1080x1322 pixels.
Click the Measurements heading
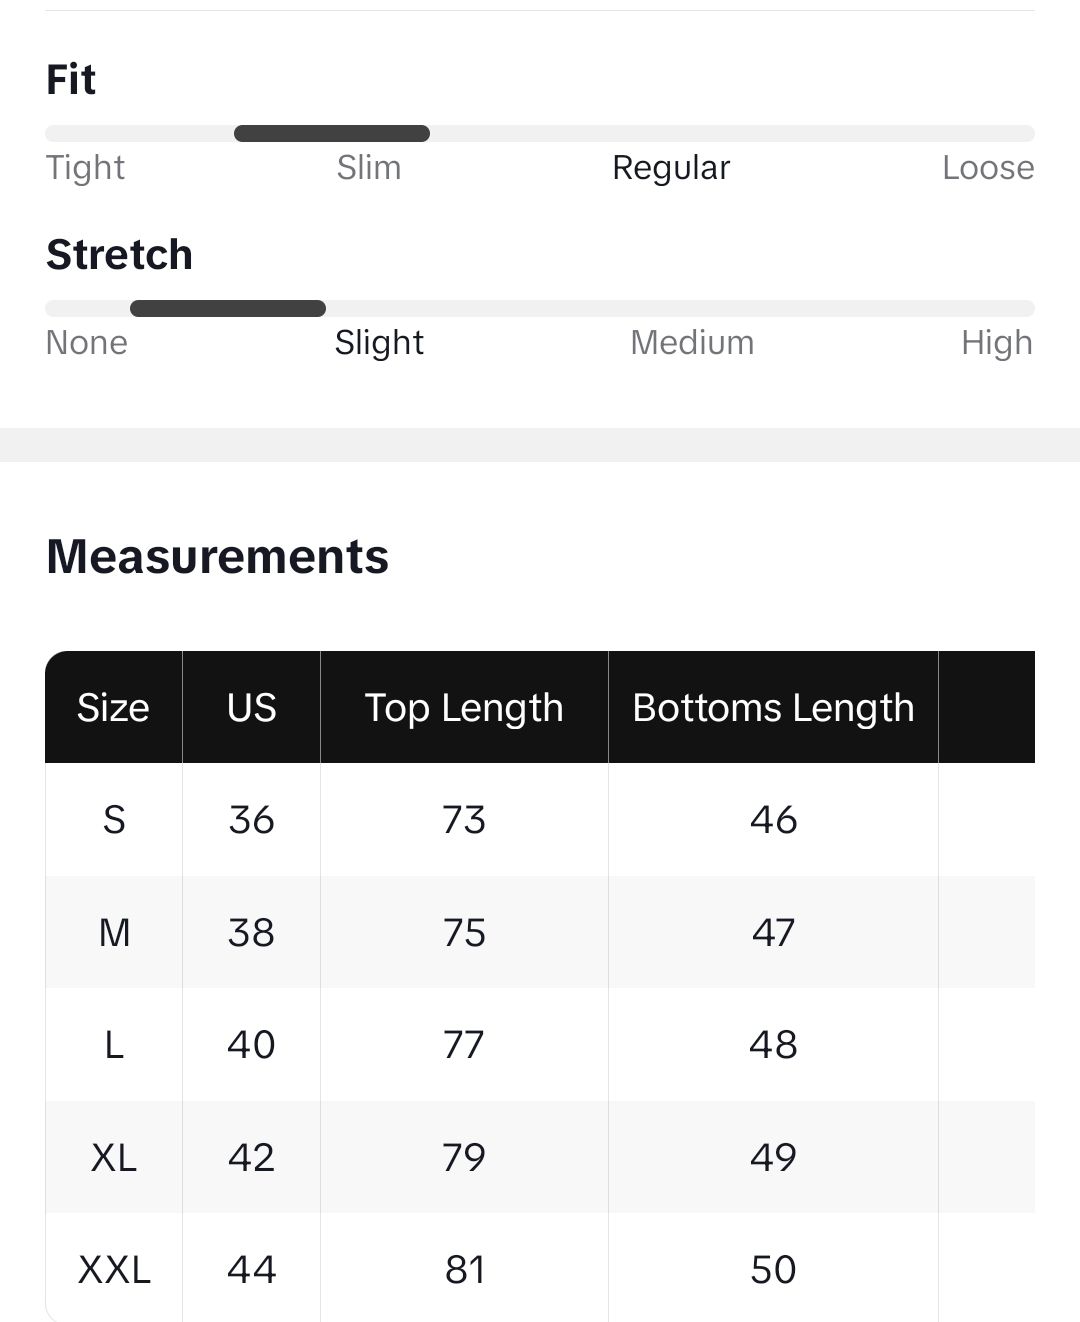(x=217, y=557)
